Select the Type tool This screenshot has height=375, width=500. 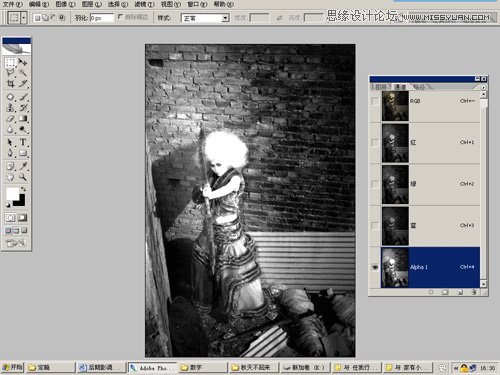(x=23, y=142)
